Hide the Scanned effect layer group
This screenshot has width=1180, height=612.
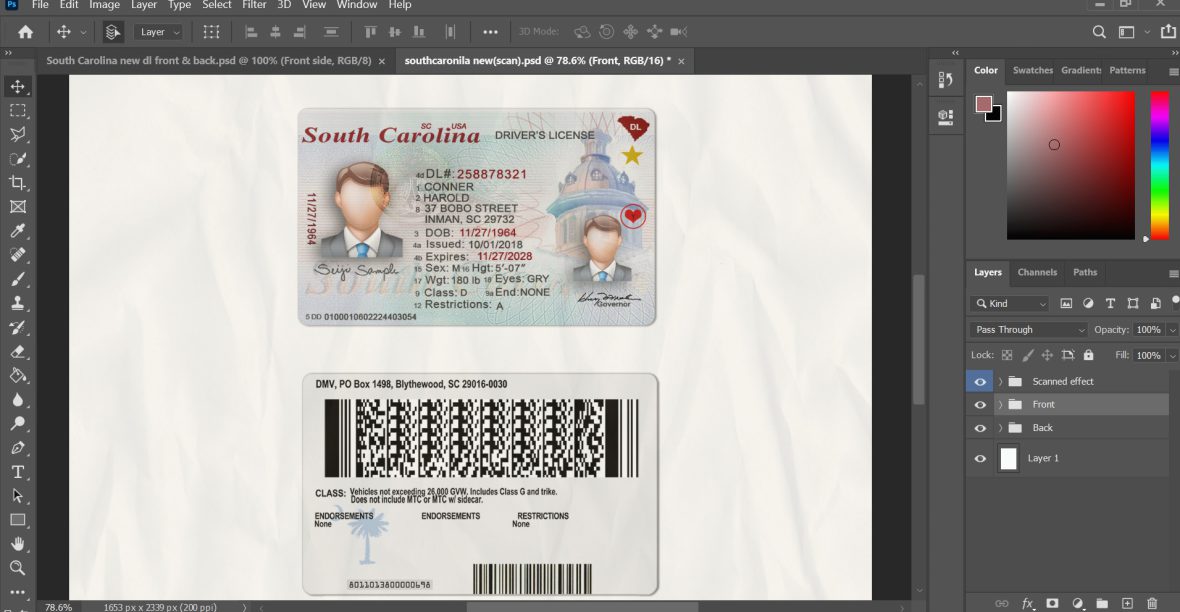[x=980, y=381]
